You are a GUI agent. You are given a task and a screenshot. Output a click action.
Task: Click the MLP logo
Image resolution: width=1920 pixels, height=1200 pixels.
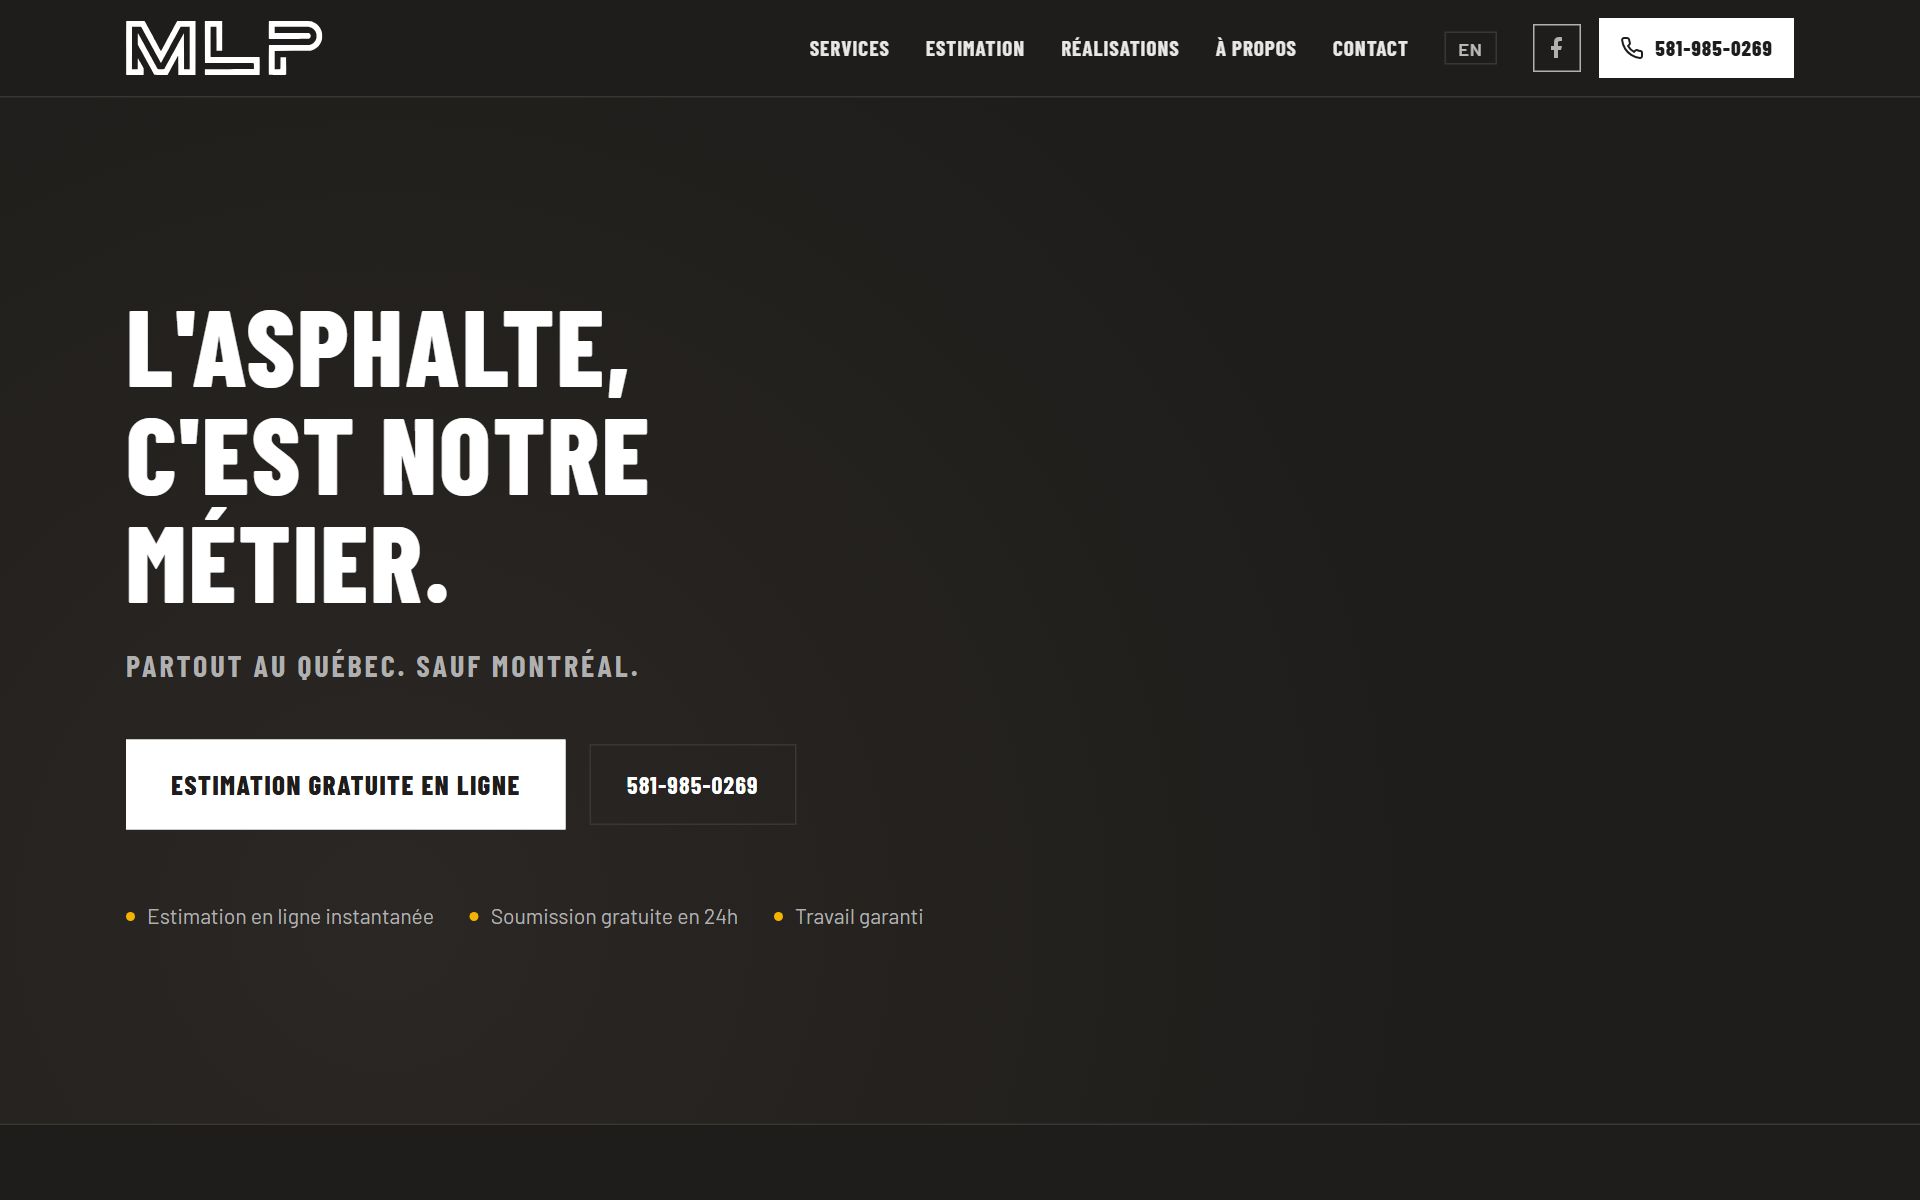[224, 48]
